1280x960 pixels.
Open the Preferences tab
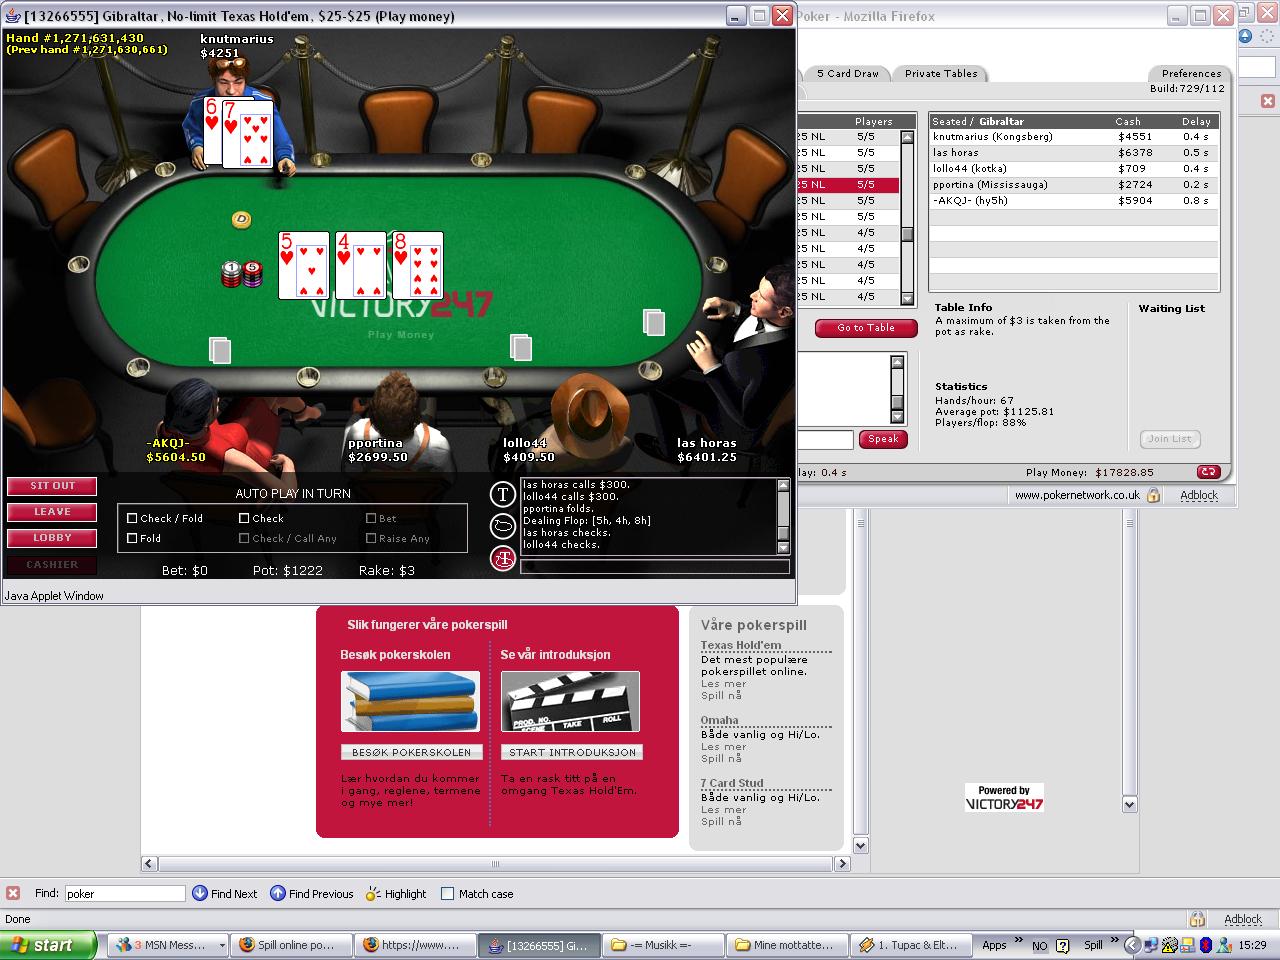1190,73
